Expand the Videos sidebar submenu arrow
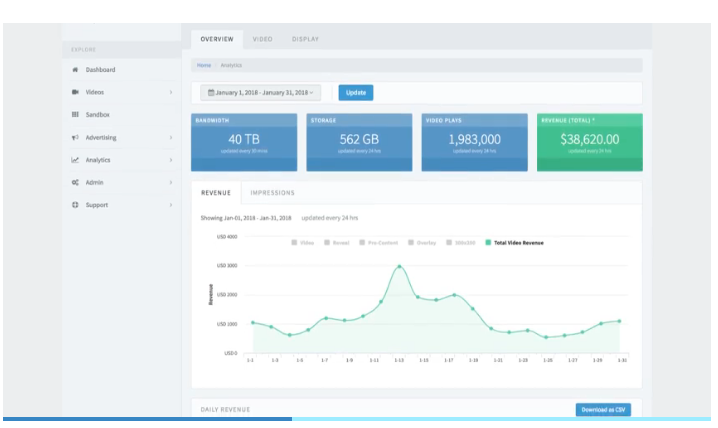This screenshot has height=428, width=718. point(171,92)
